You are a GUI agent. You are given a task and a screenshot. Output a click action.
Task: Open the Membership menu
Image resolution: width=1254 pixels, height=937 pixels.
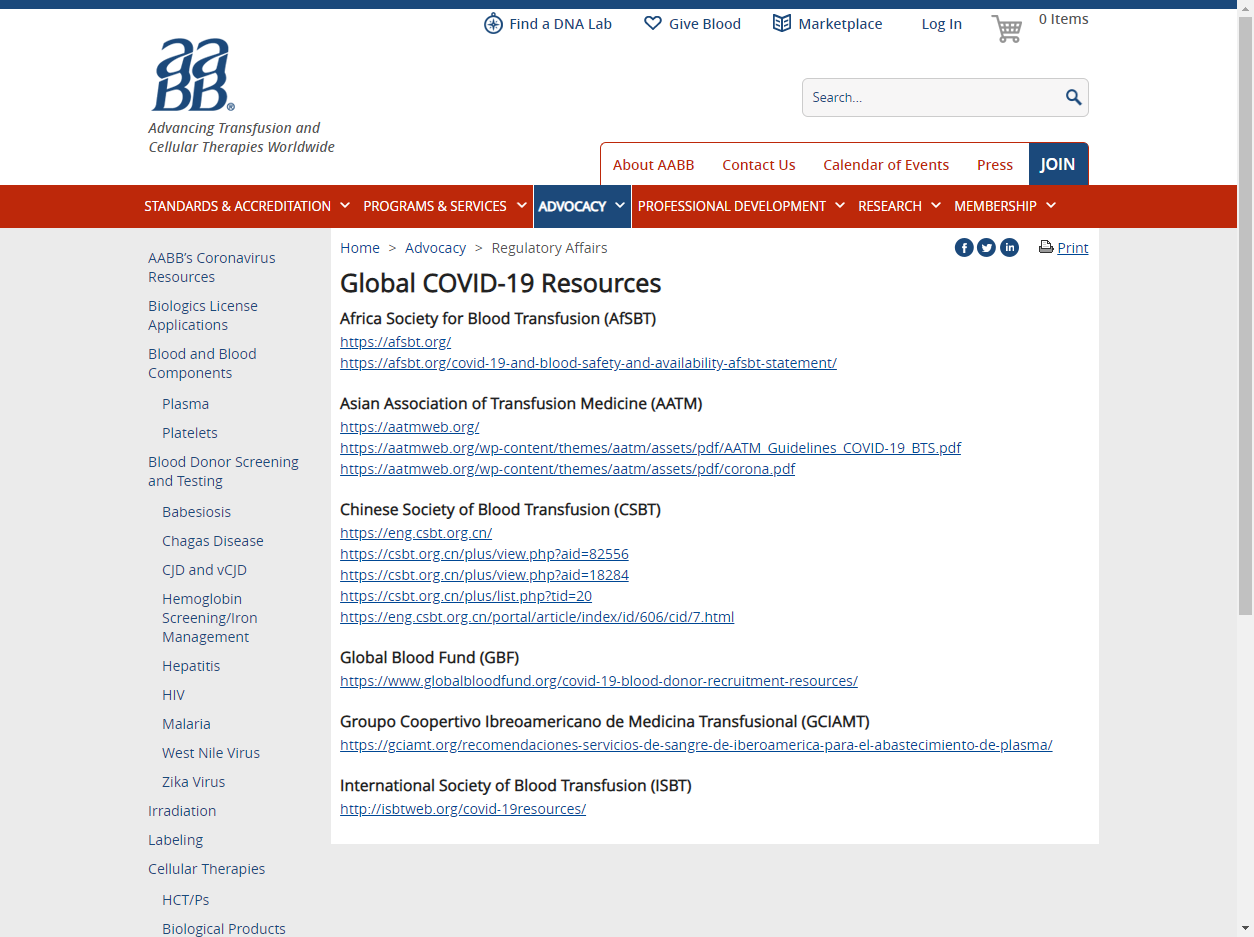pos(995,206)
